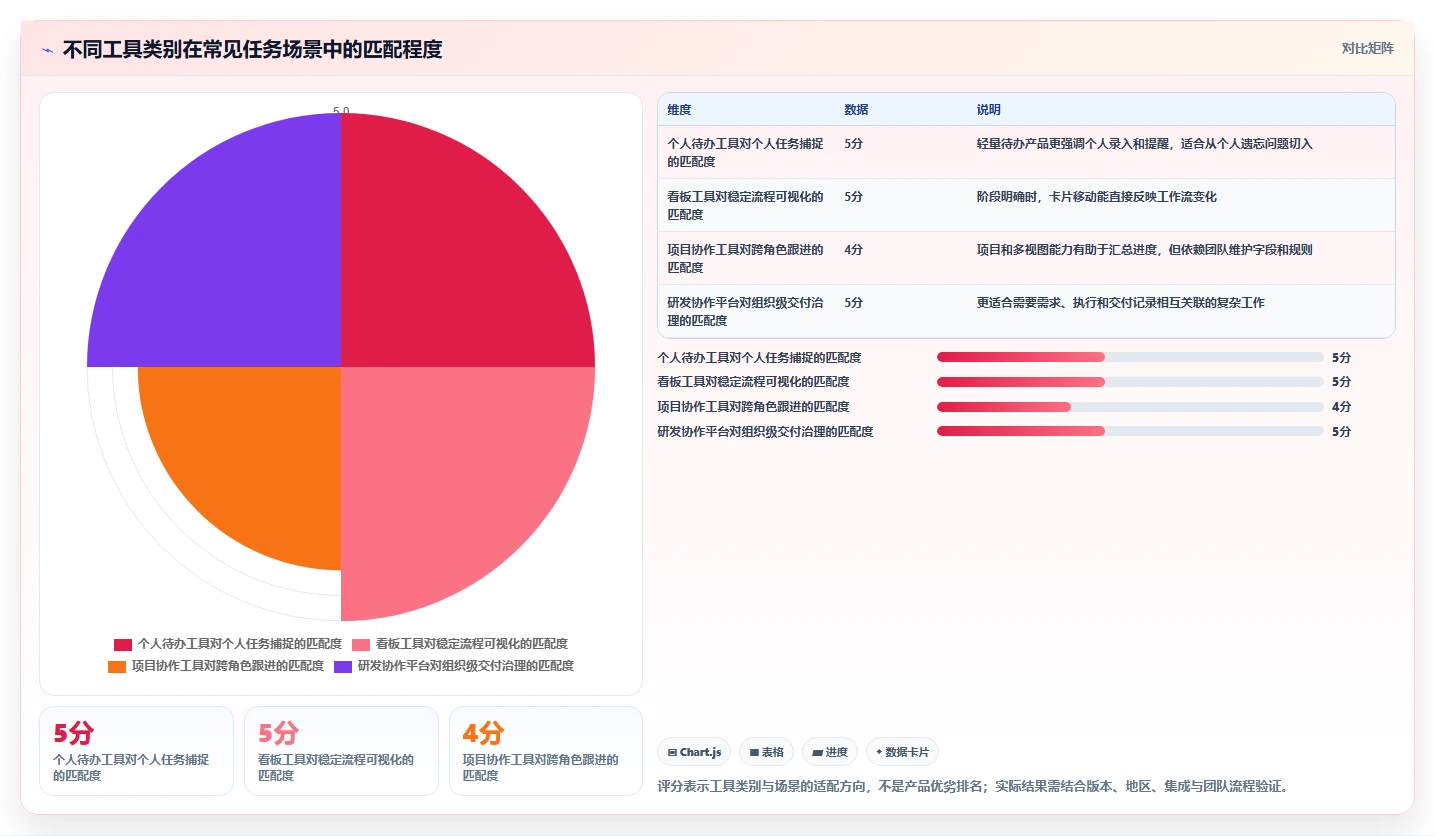Click table cell 项目协作工具对跨角色跟进的匹配度
The height and width of the screenshot is (836, 1435).
[746, 258]
